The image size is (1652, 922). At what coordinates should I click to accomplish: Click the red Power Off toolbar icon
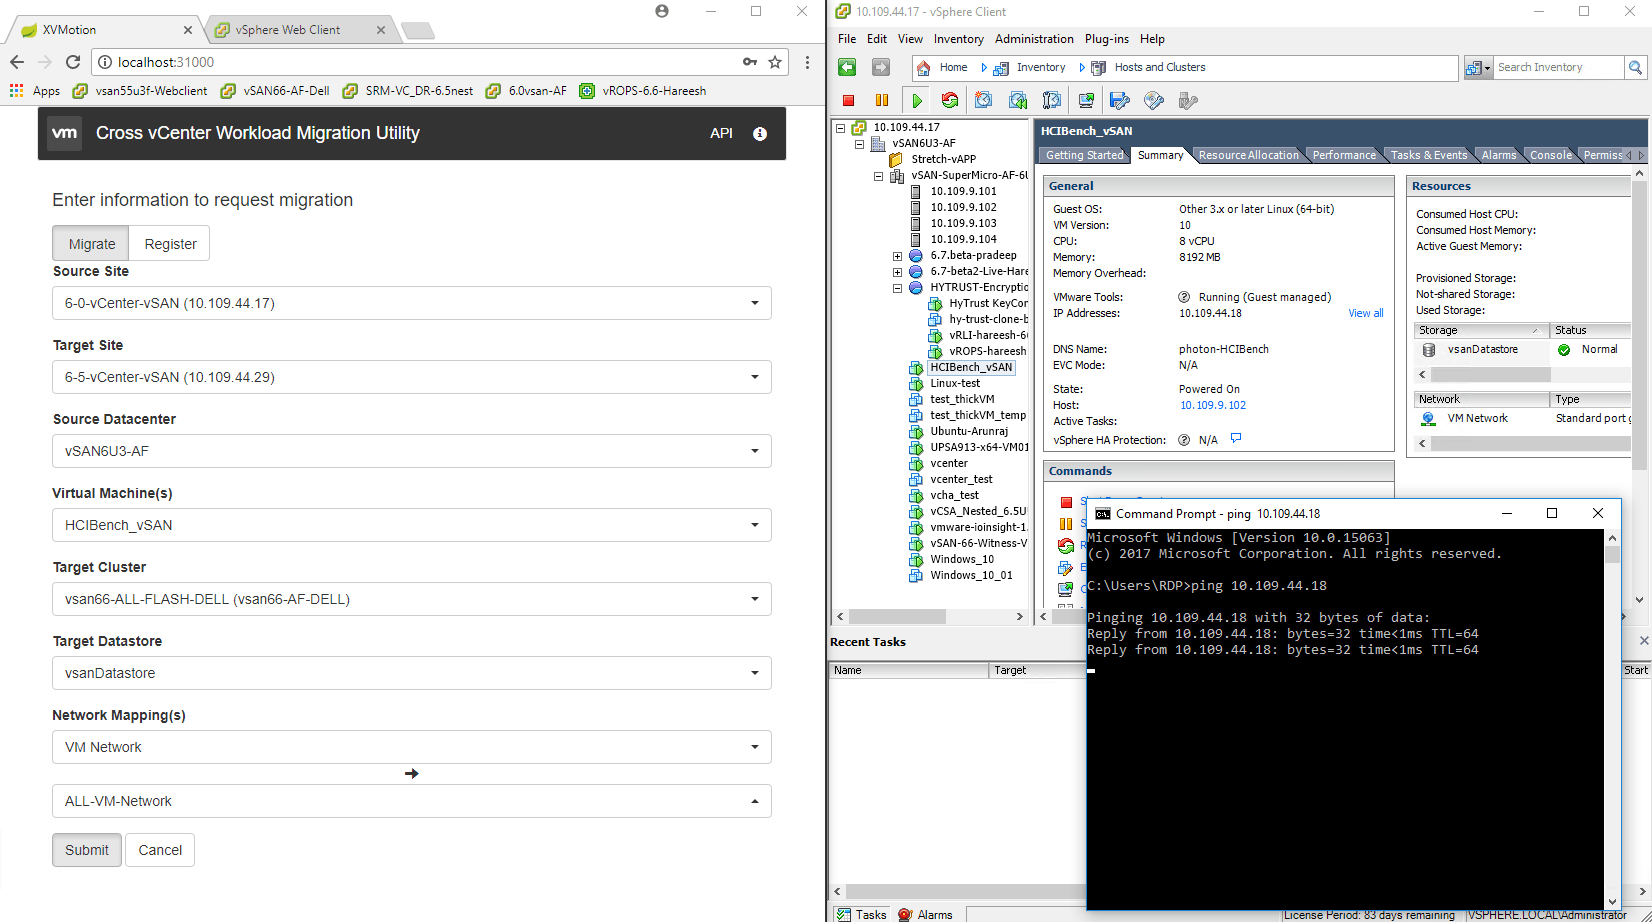pyautogui.click(x=848, y=100)
